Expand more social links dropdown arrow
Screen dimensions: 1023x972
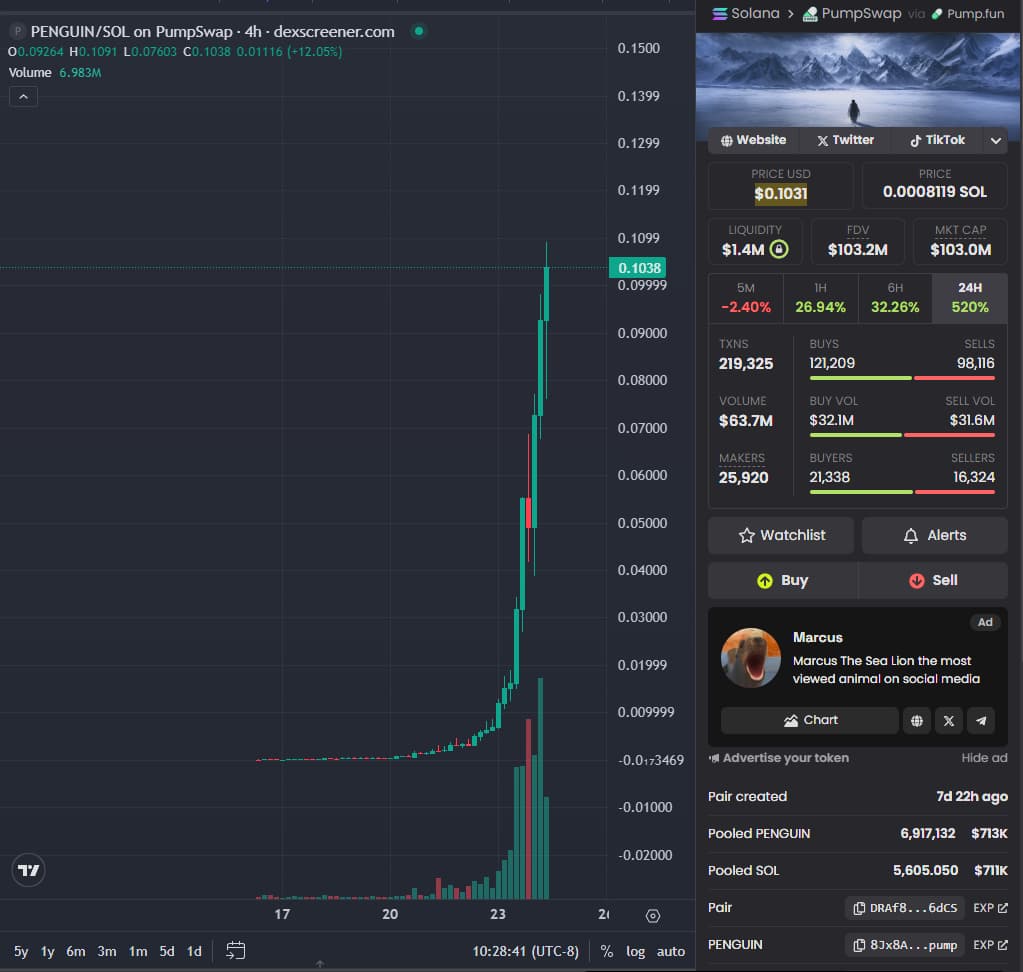point(996,141)
